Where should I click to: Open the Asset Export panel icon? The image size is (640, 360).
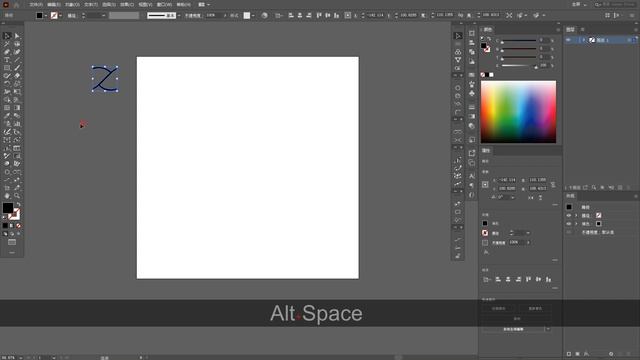[x=472, y=153]
